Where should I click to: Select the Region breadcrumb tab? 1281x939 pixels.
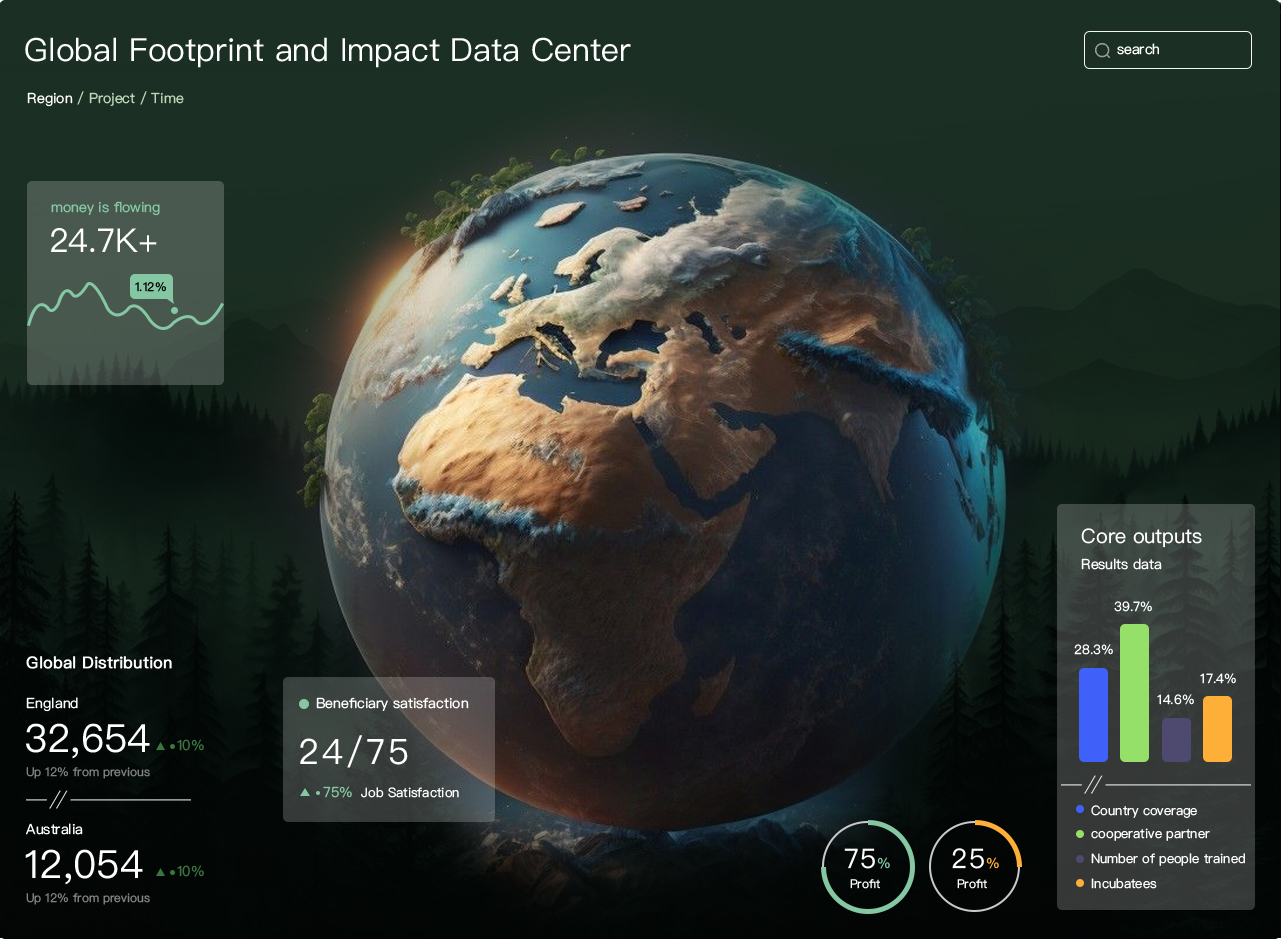click(x=50, y=98)
